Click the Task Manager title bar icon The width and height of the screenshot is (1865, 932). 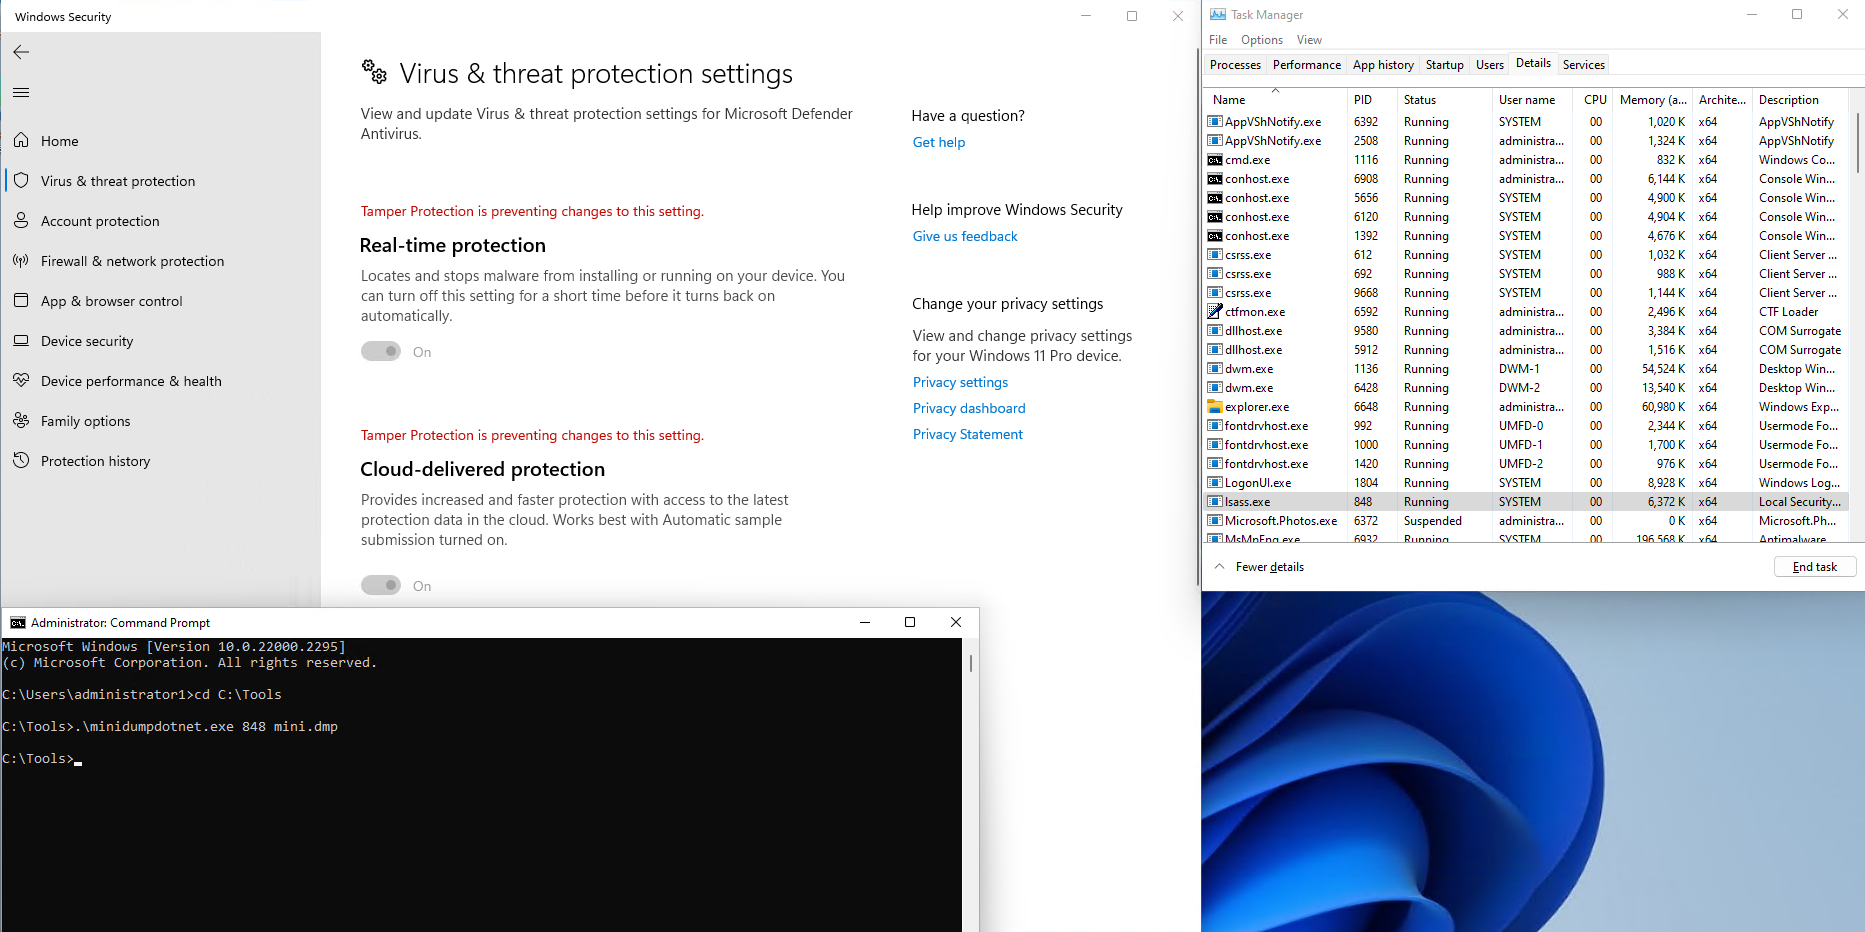[x=1218, y=14]
